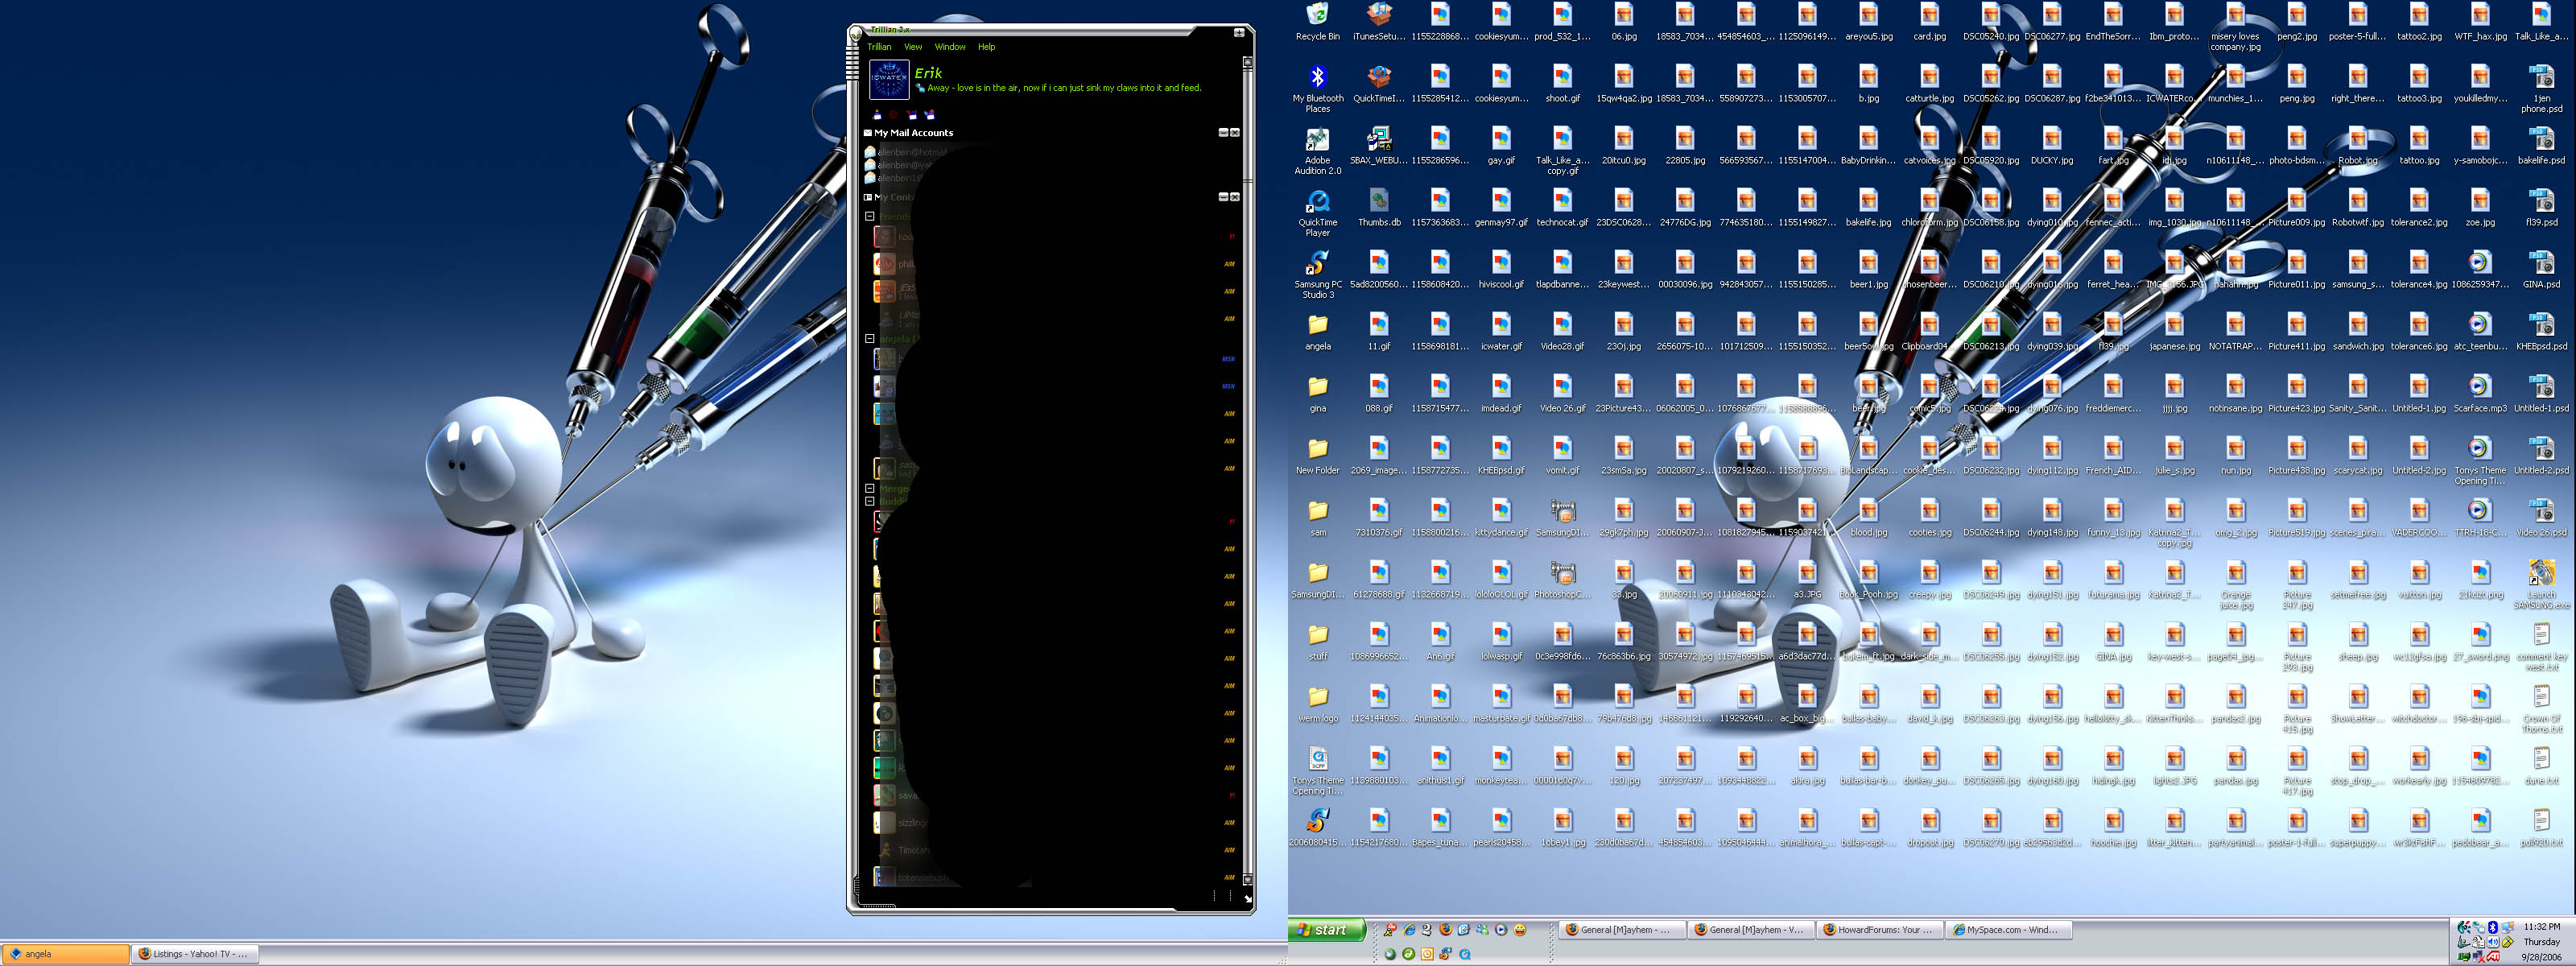
Task: Launch QuickTime Player desktop shortcut
Action: click(x=1317, y=213)
